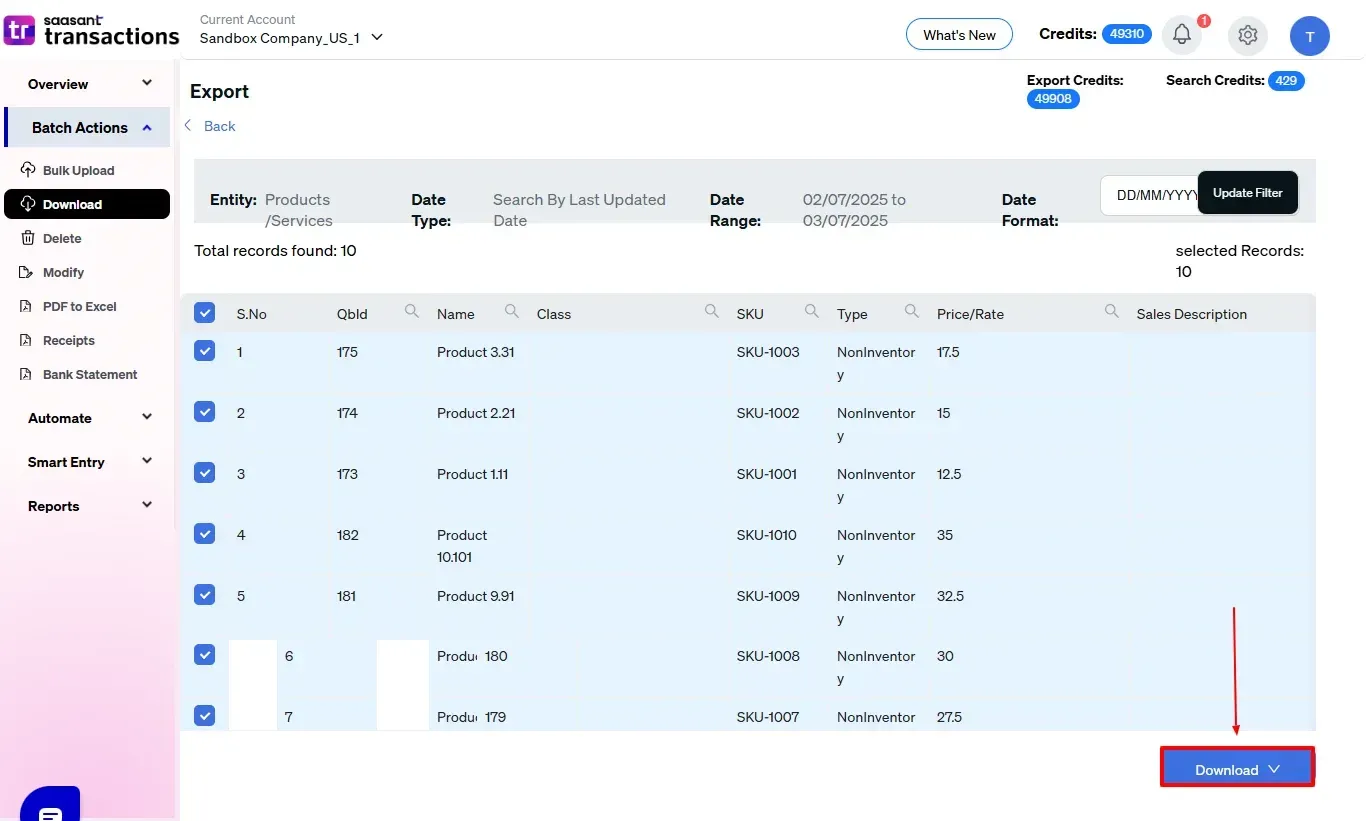Toggle the select-all checkbox in table header
This screenshot has width=1366, height=821.
[205, 313]
